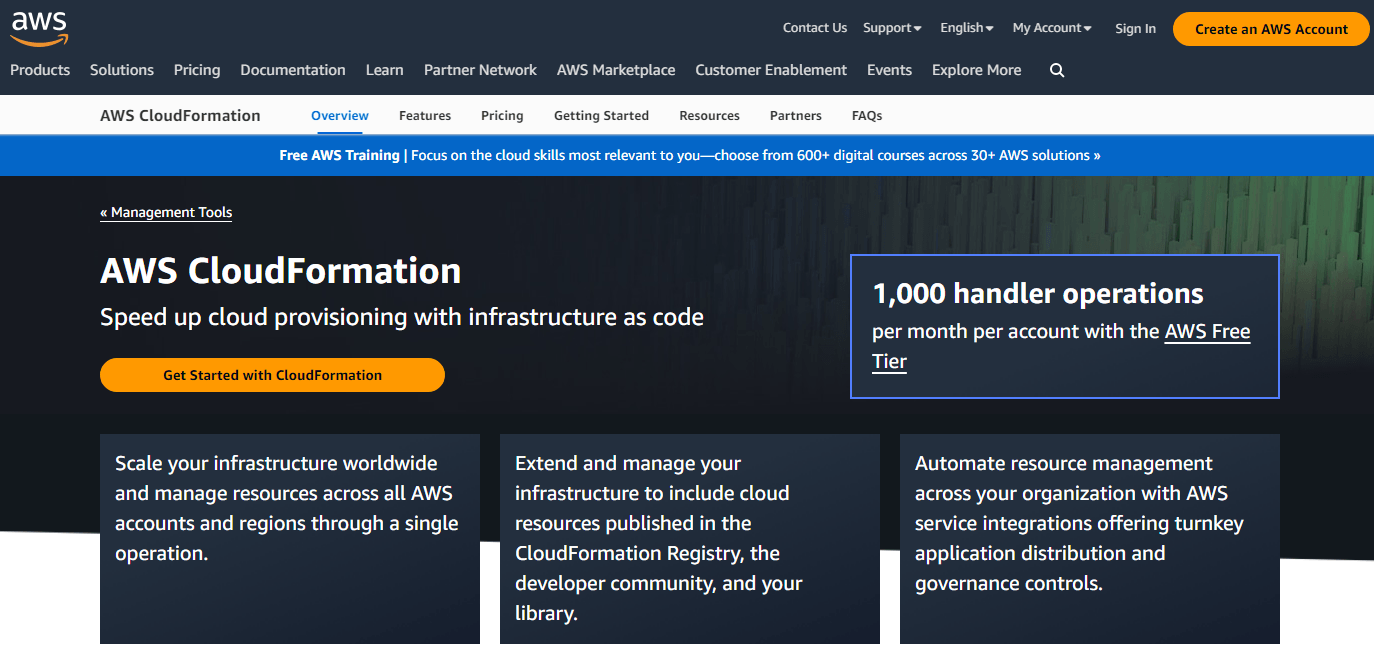The width and height of the screenshot is (1374, 648).
Task: Switch to the Getting Started tab
Action: pos(601,116)
